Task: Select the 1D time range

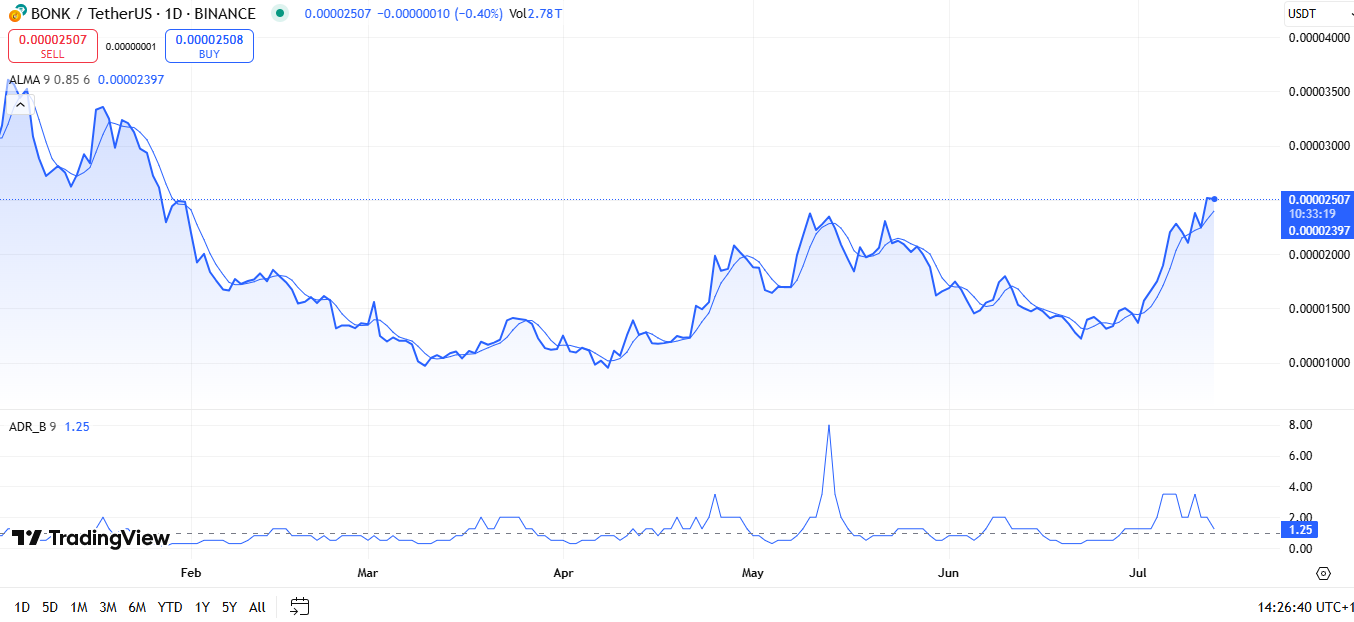Action: (22, 606)
